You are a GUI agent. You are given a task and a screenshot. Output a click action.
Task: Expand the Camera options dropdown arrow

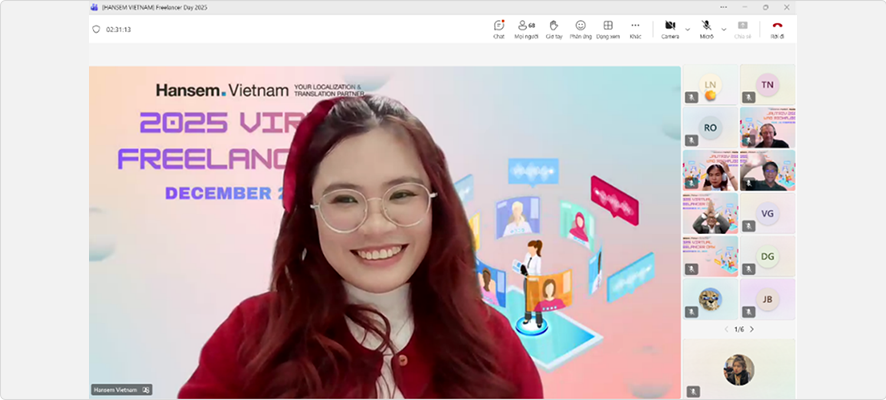[688, 29]
